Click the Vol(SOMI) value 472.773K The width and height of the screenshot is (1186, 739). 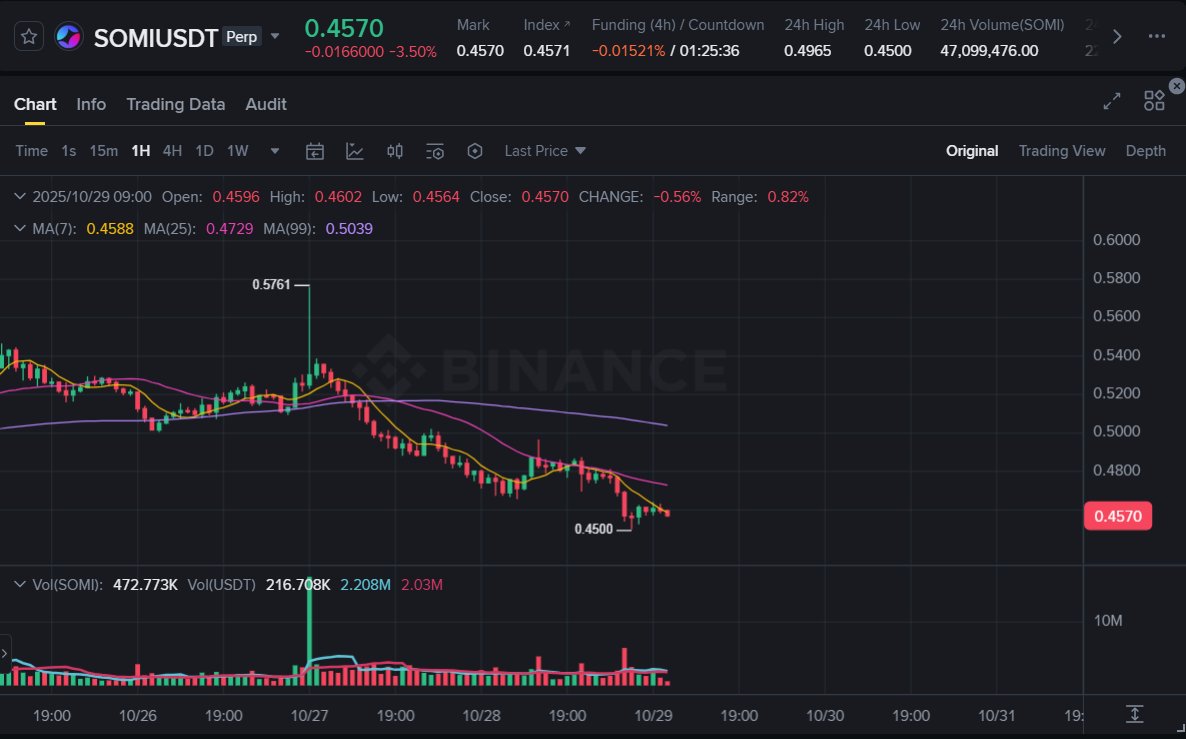pyautogui.click(x=145, y=585)
